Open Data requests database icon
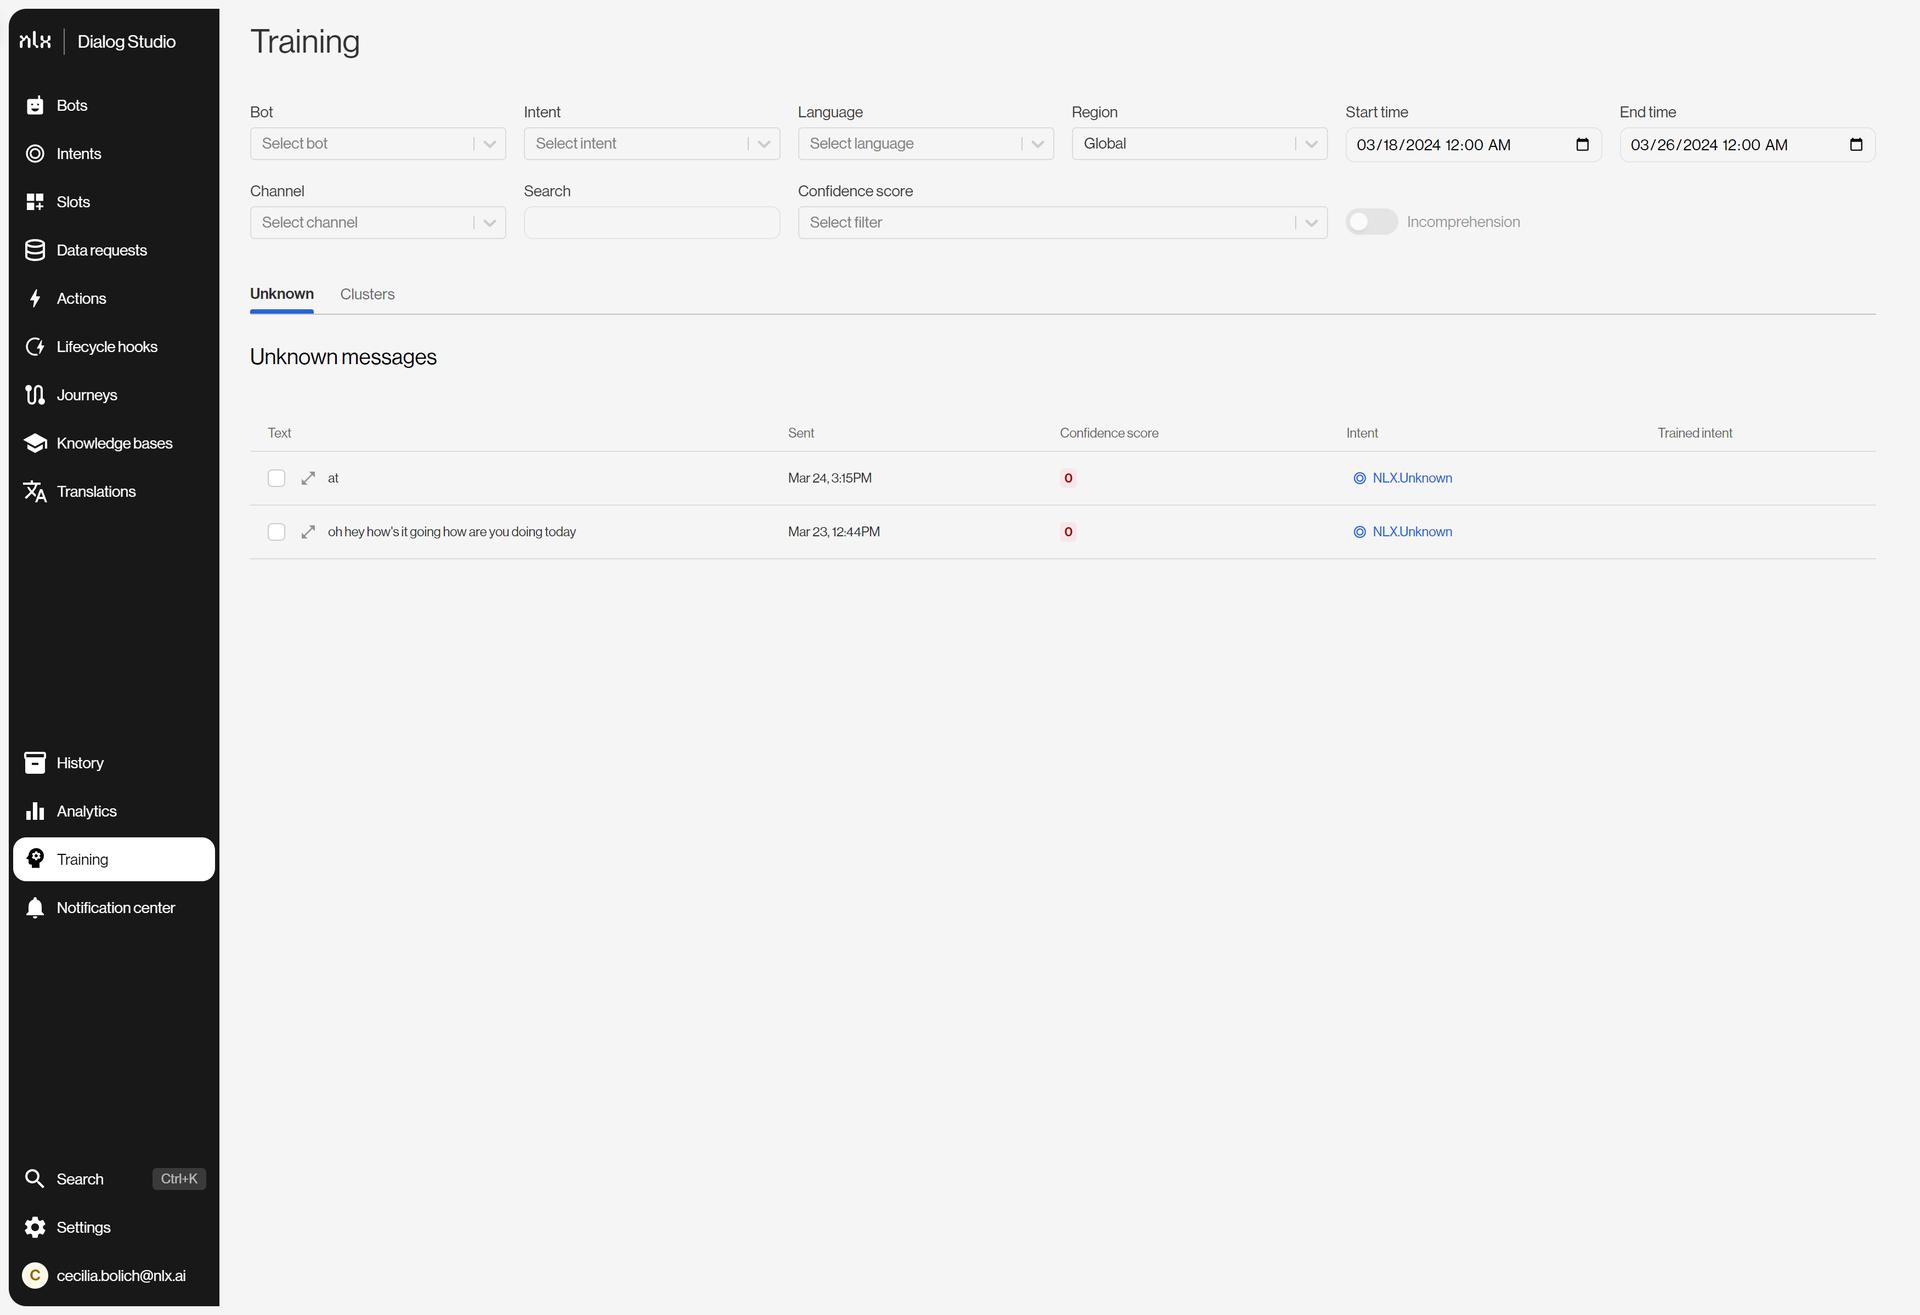Viewport: 1920px width, 1315px height. coord(35,250)
